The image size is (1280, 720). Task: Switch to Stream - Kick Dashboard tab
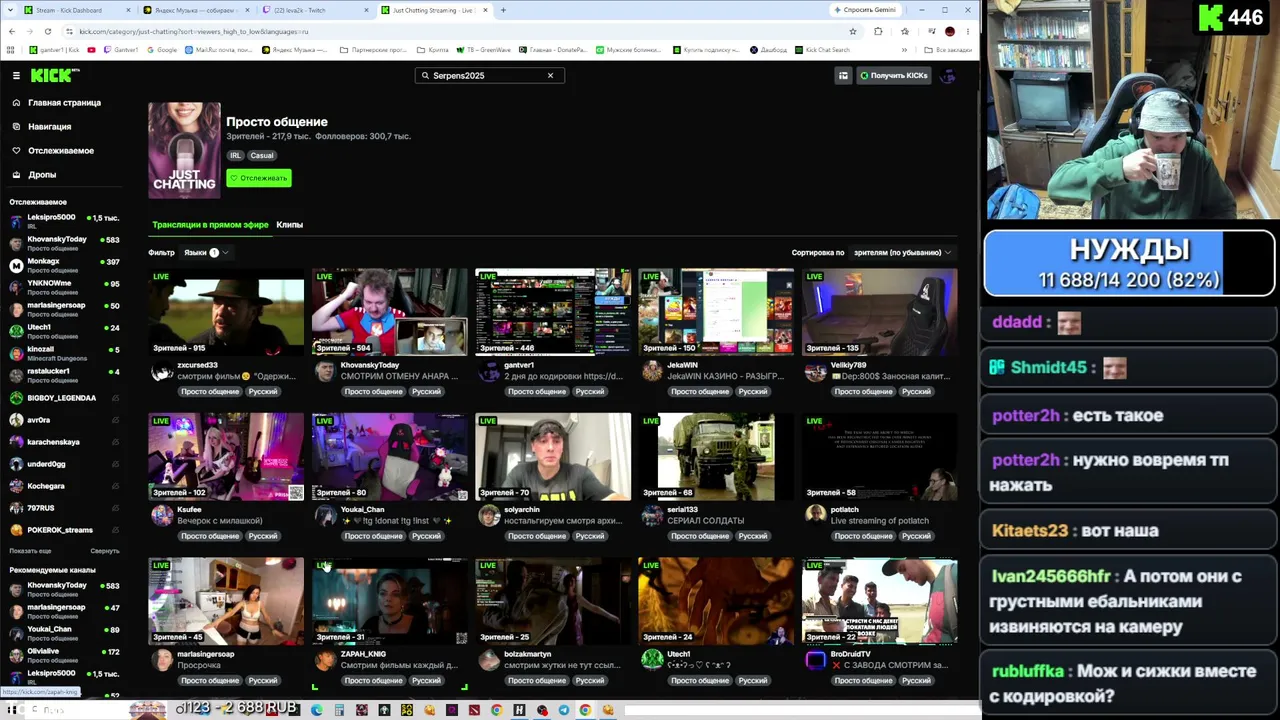78,10
